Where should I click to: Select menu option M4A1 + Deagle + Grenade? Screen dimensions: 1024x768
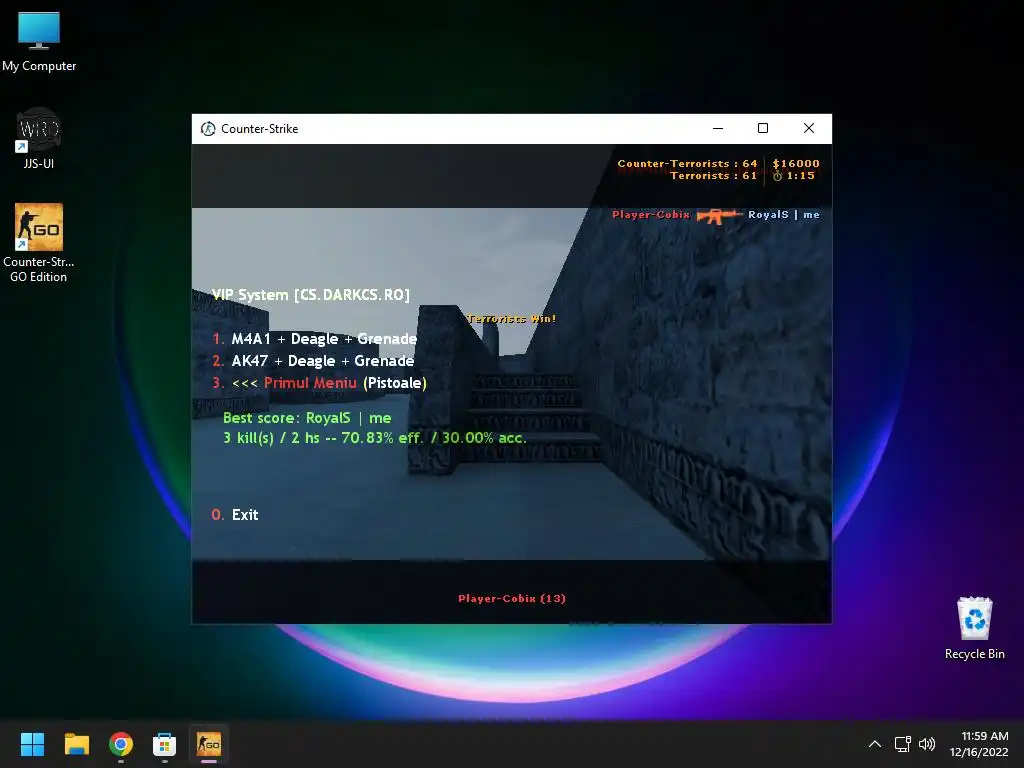(x=315, y=339)
